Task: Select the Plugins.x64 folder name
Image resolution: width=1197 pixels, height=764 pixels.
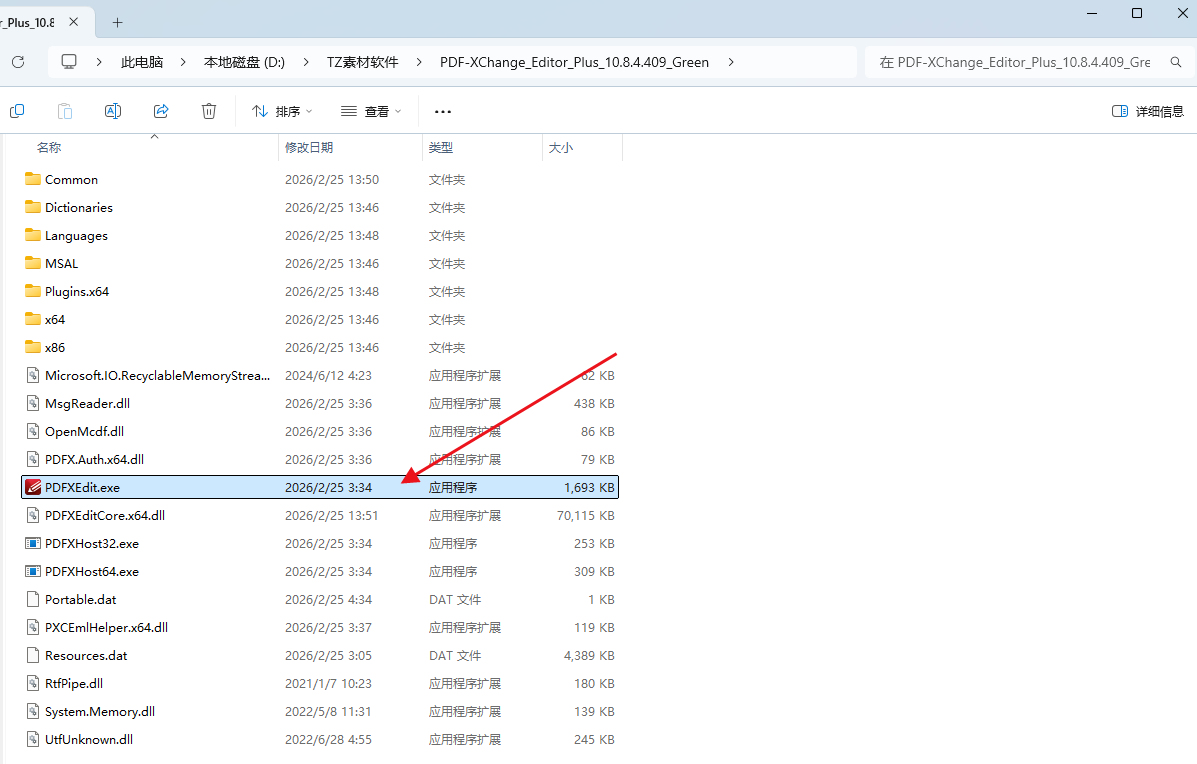Action: (77, 292)
